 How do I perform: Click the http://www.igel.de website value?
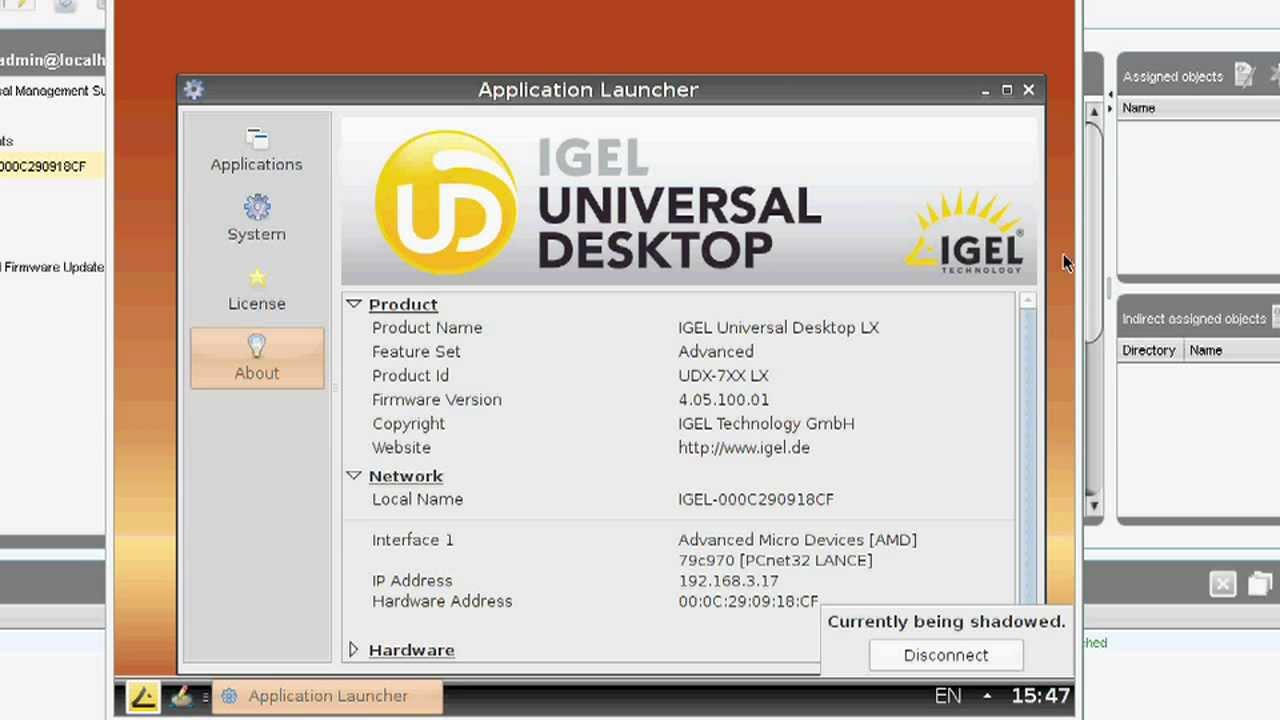744,448
